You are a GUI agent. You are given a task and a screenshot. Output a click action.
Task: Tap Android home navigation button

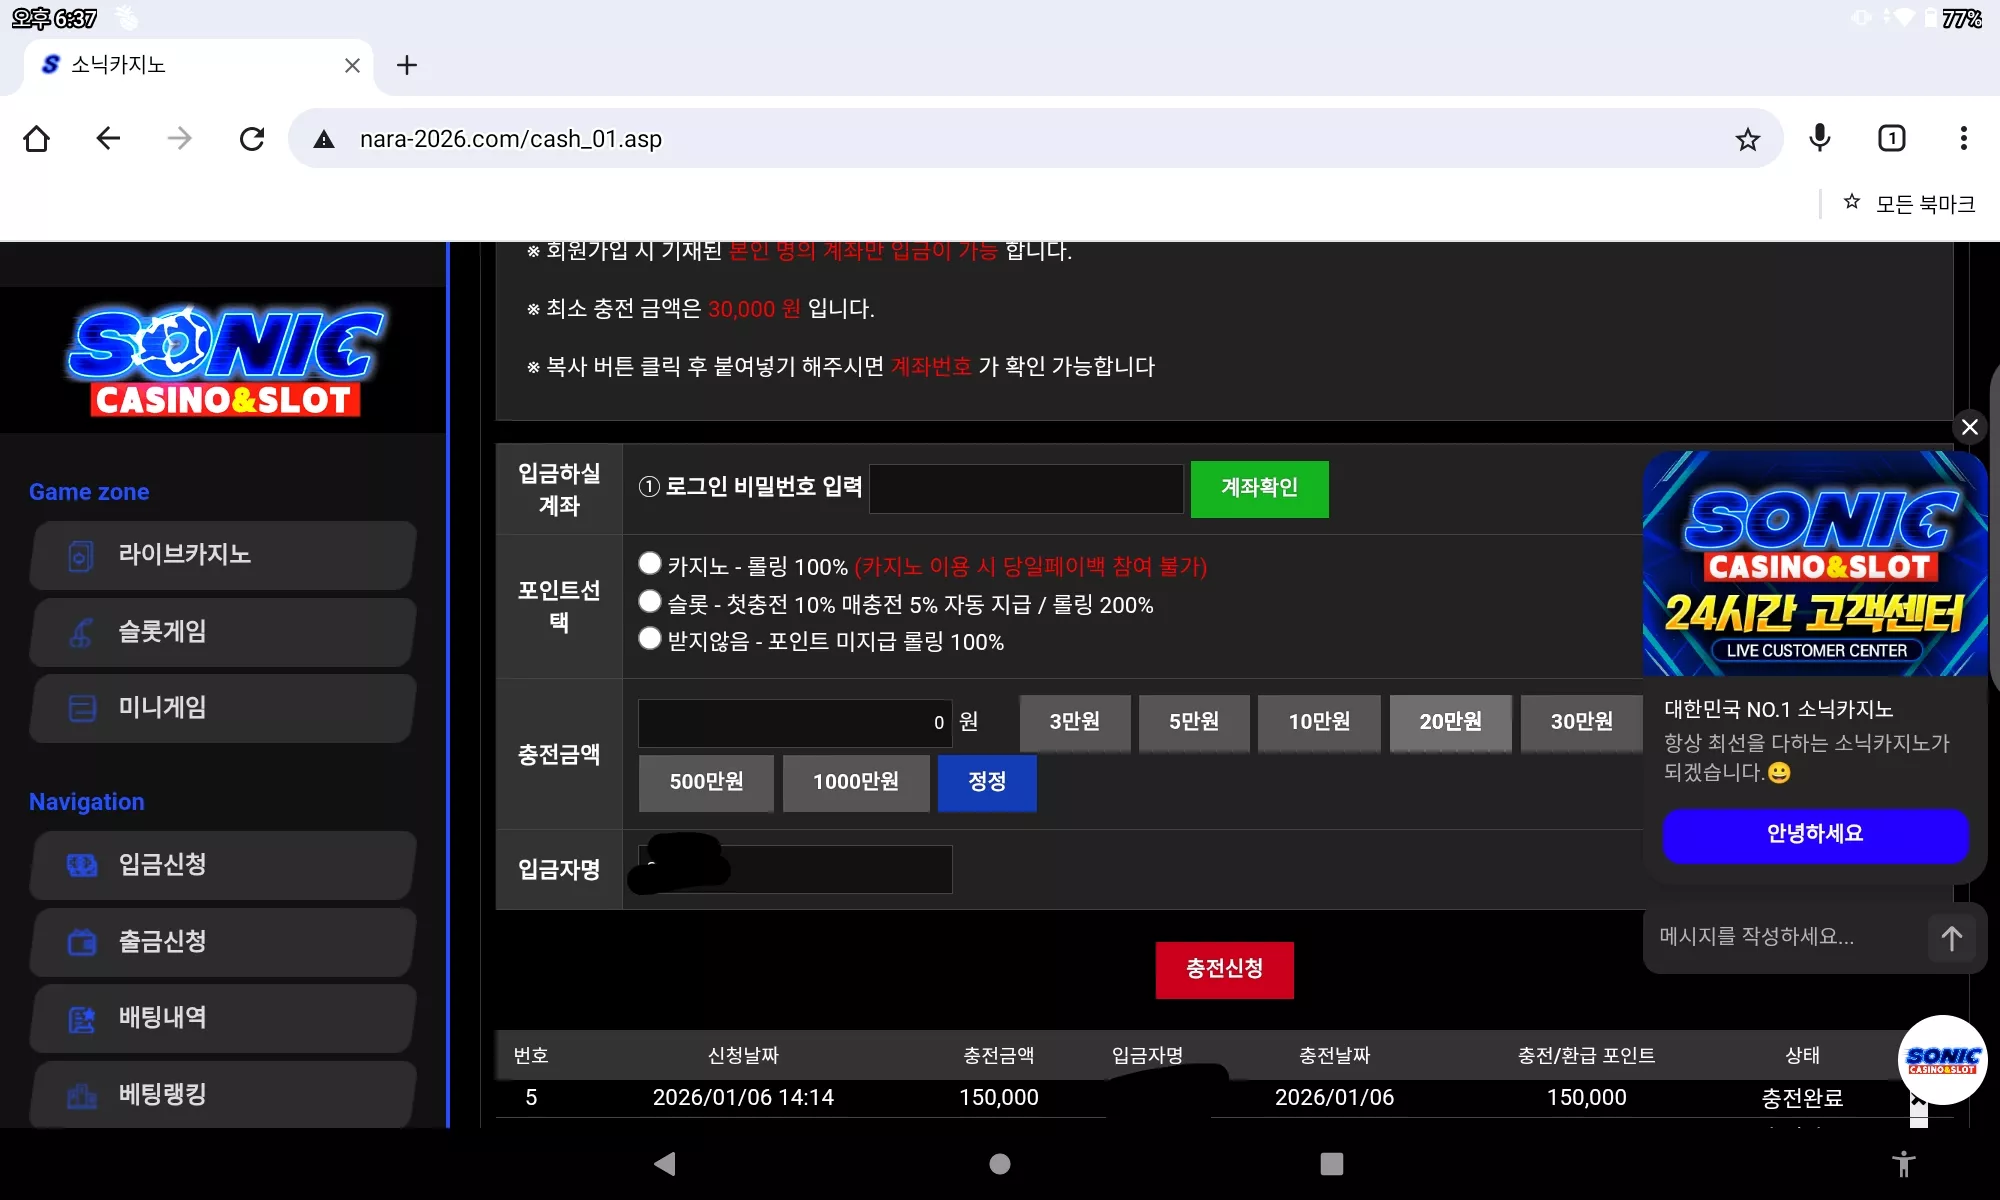(x=1000, y=1164)
